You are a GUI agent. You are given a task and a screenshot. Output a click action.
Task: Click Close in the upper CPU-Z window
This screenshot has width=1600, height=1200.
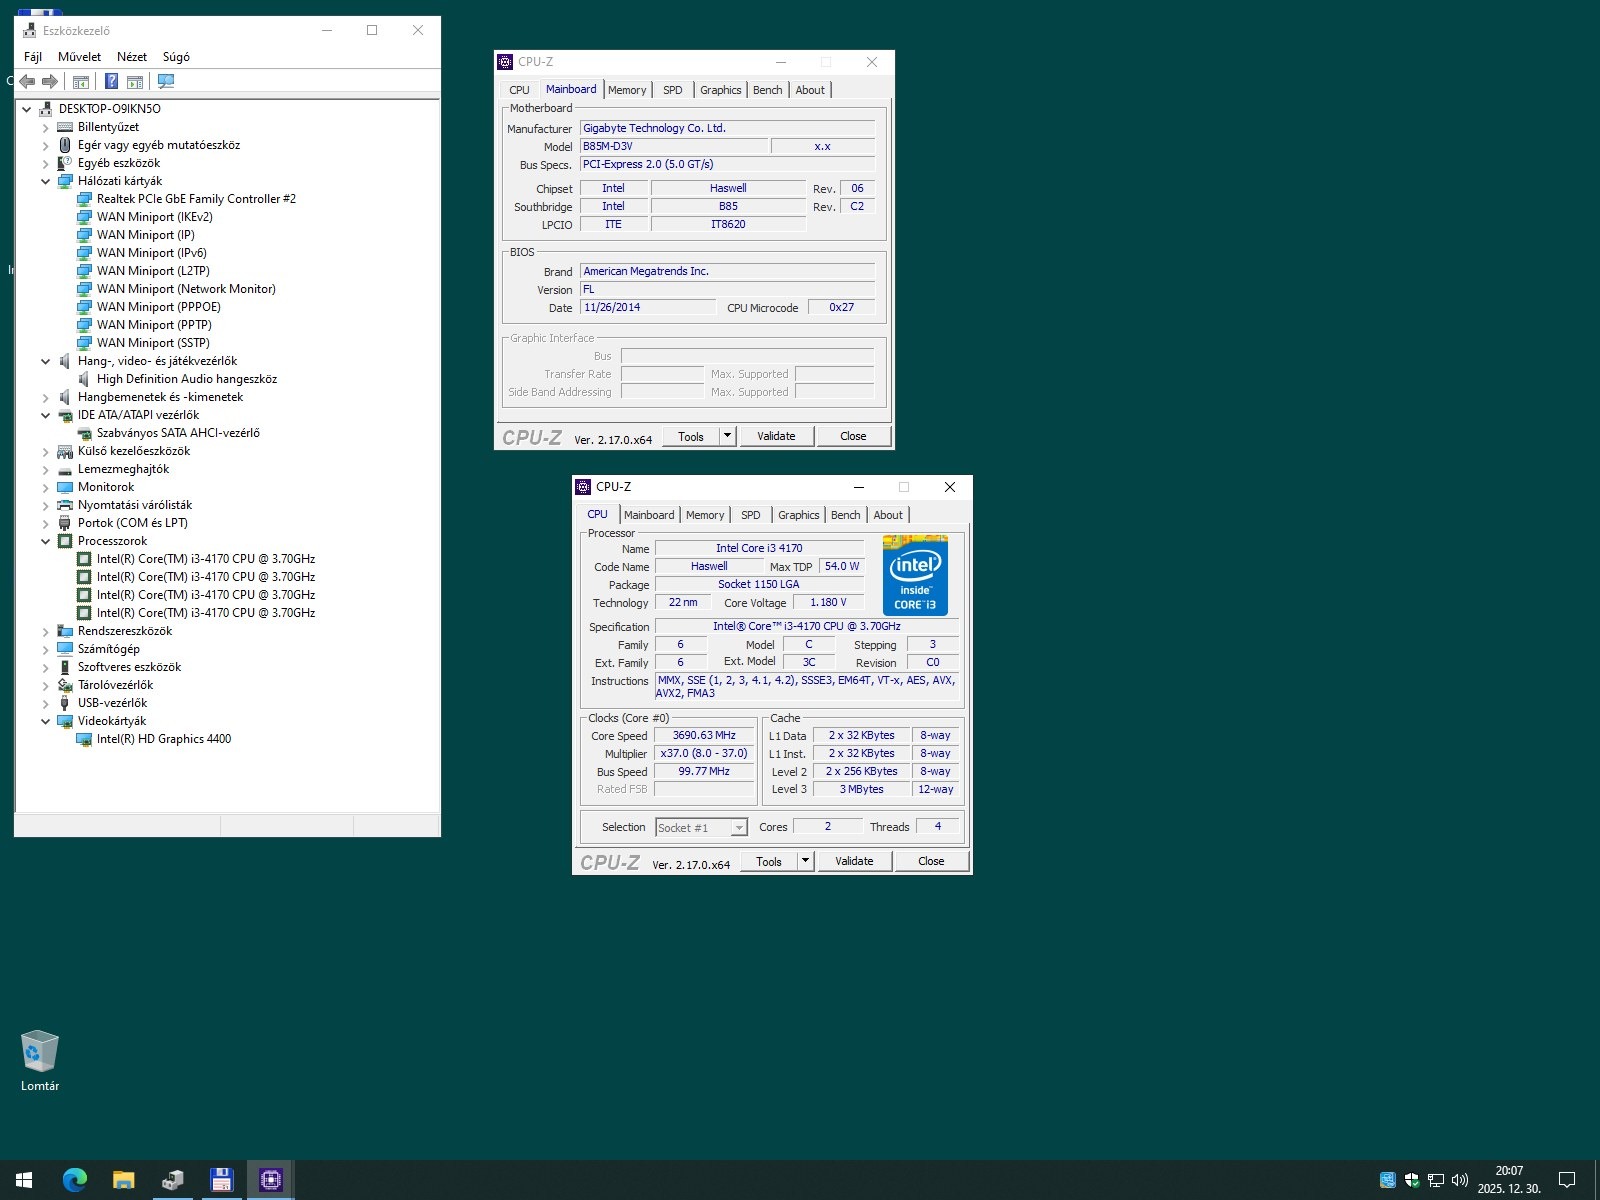[853, 436]
